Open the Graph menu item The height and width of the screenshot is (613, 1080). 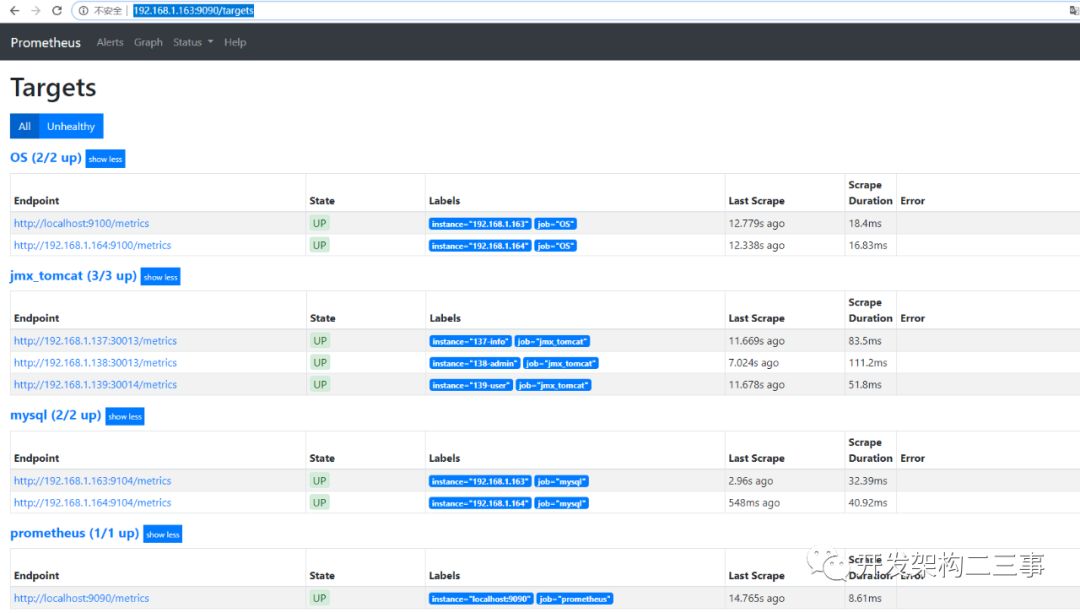coord(148,42)
